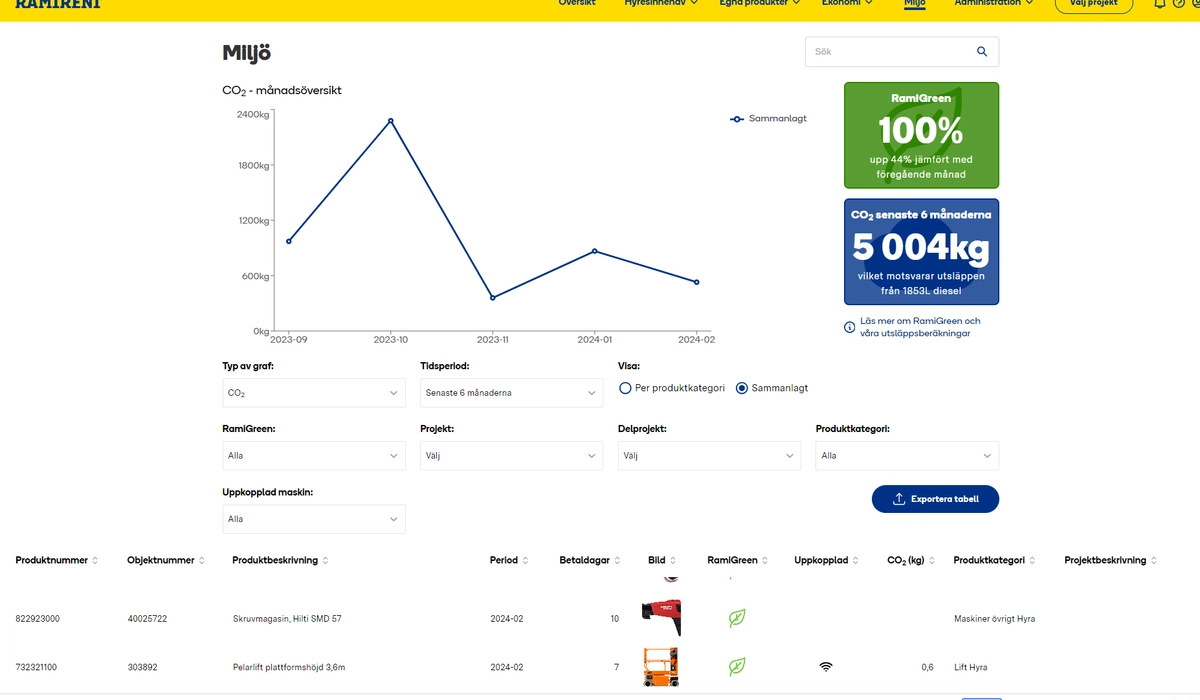Click the upload icon on Exportera tabell
The height and width of the screenshot is (700, 1200).
click(x=899, y=499)
